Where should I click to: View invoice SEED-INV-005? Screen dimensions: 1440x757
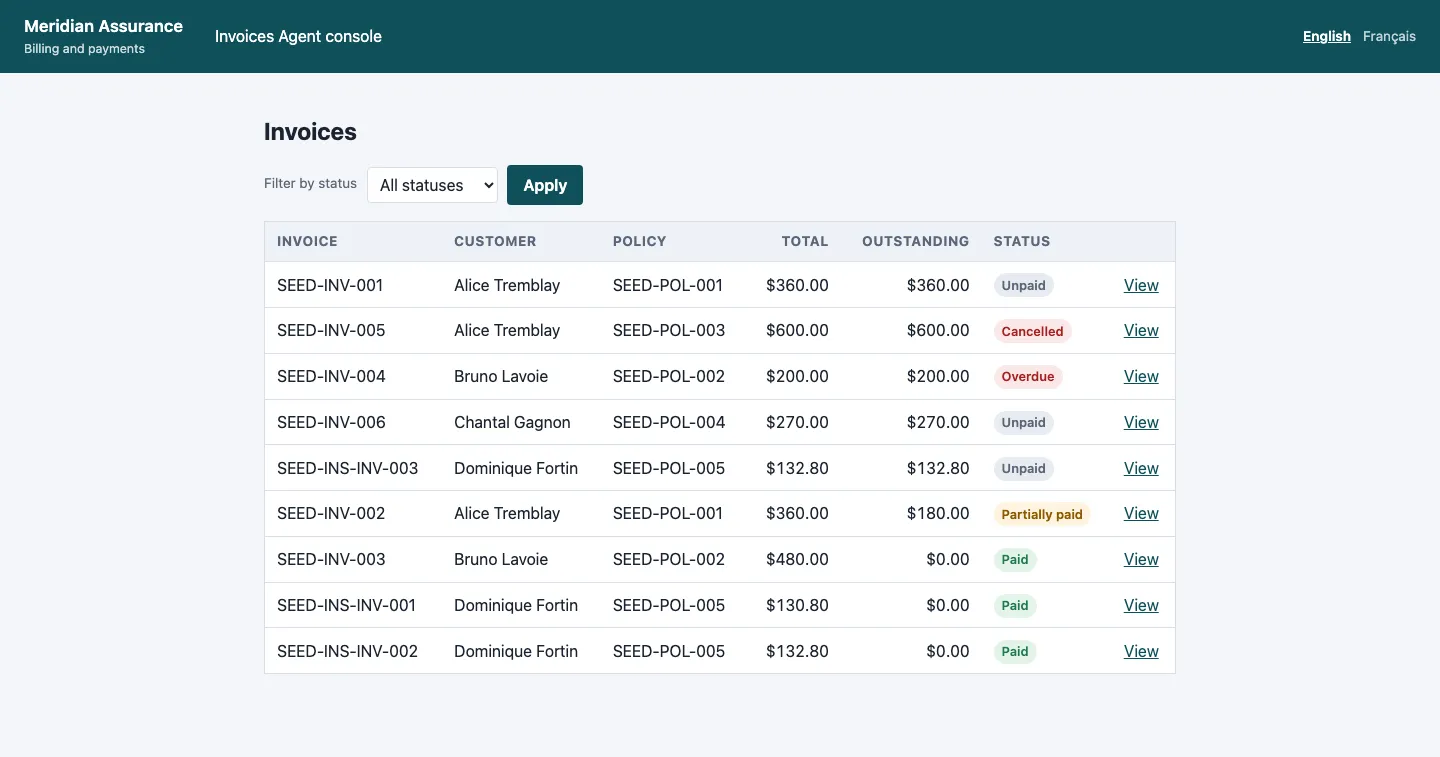[x=1141, y=330]
